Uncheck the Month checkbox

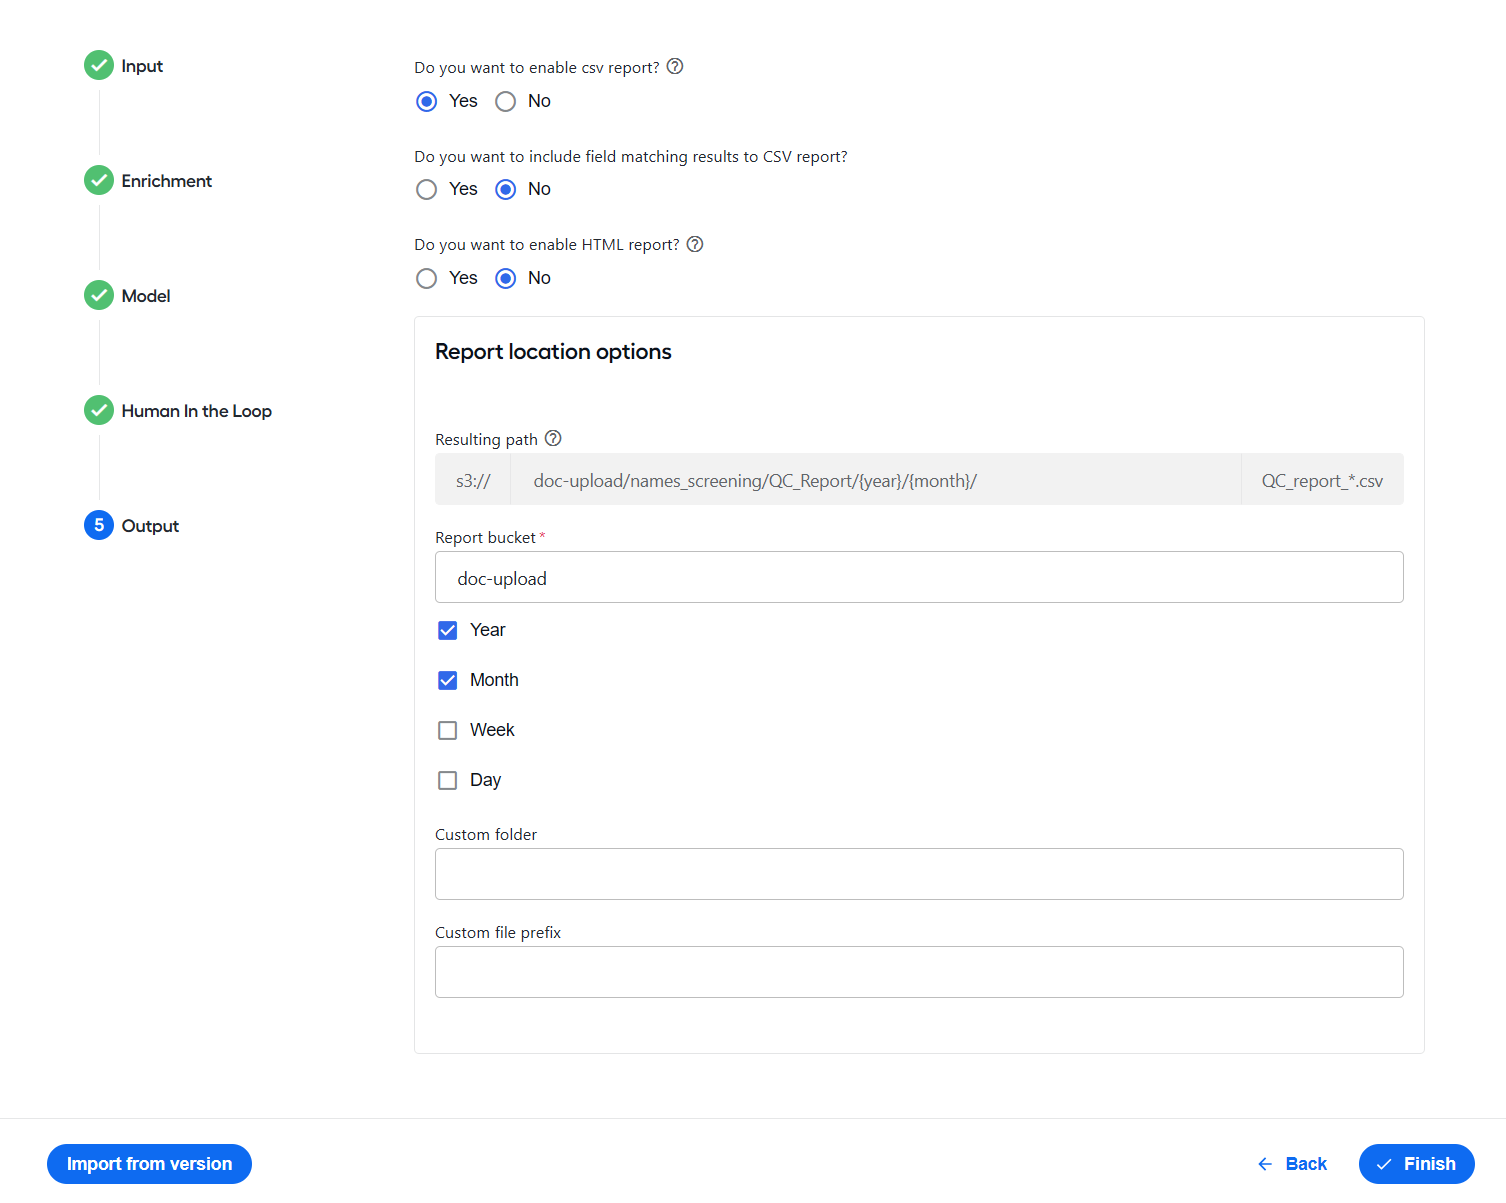pos(448,681)
